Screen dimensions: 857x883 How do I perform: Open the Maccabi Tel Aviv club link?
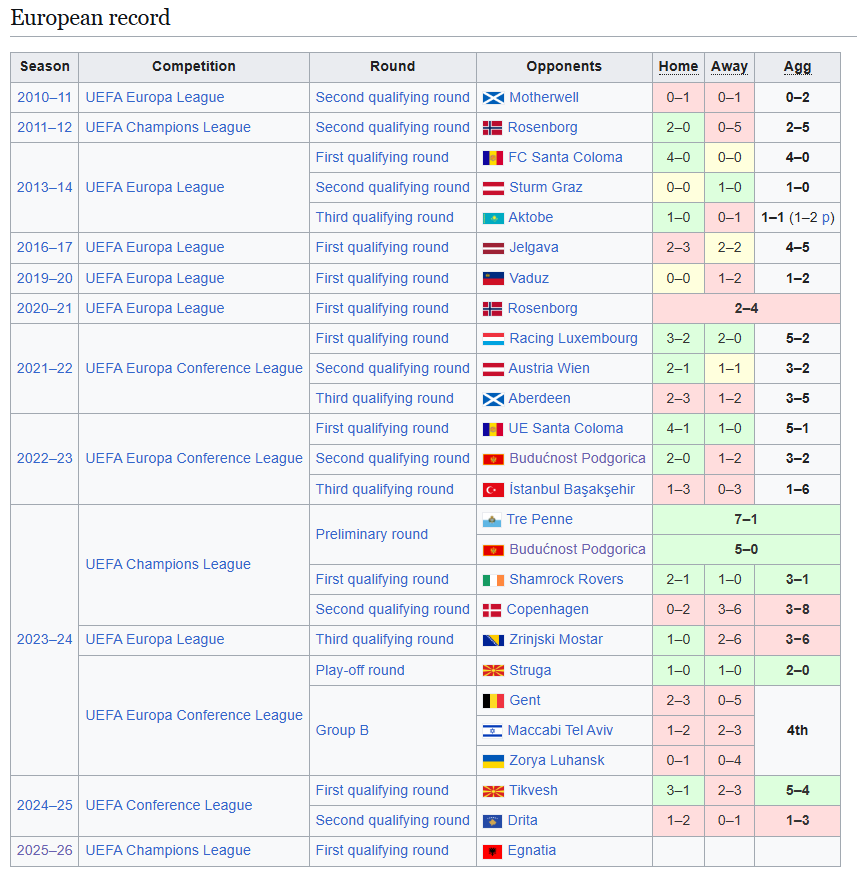[560, 730]
